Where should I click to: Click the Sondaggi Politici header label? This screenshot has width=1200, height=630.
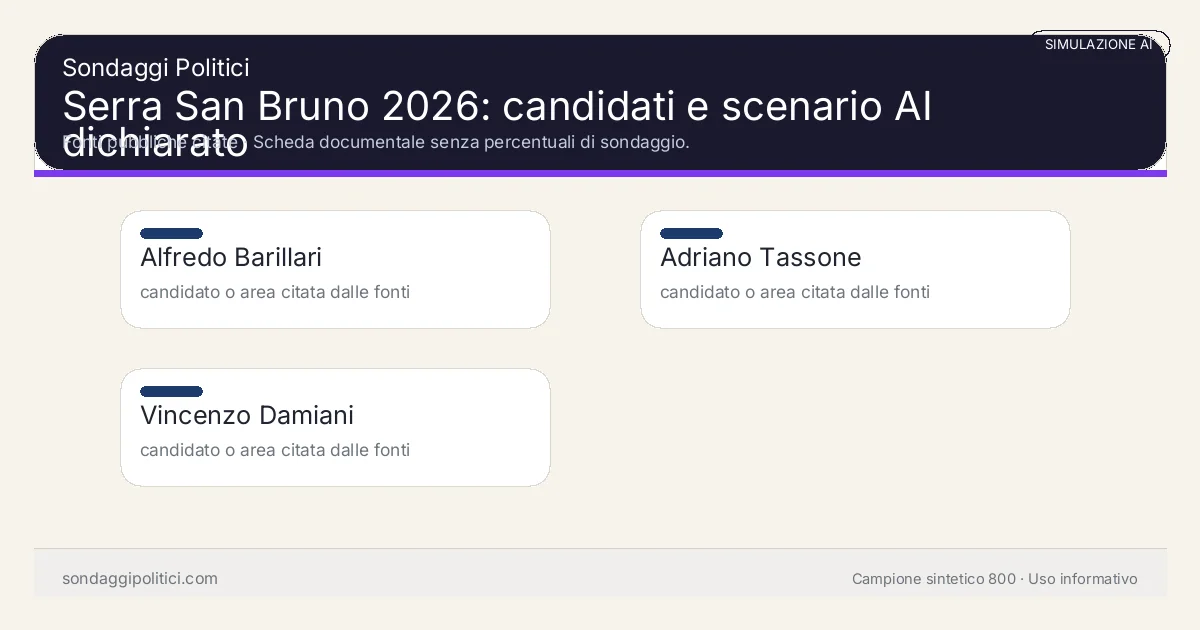point(155,68)
